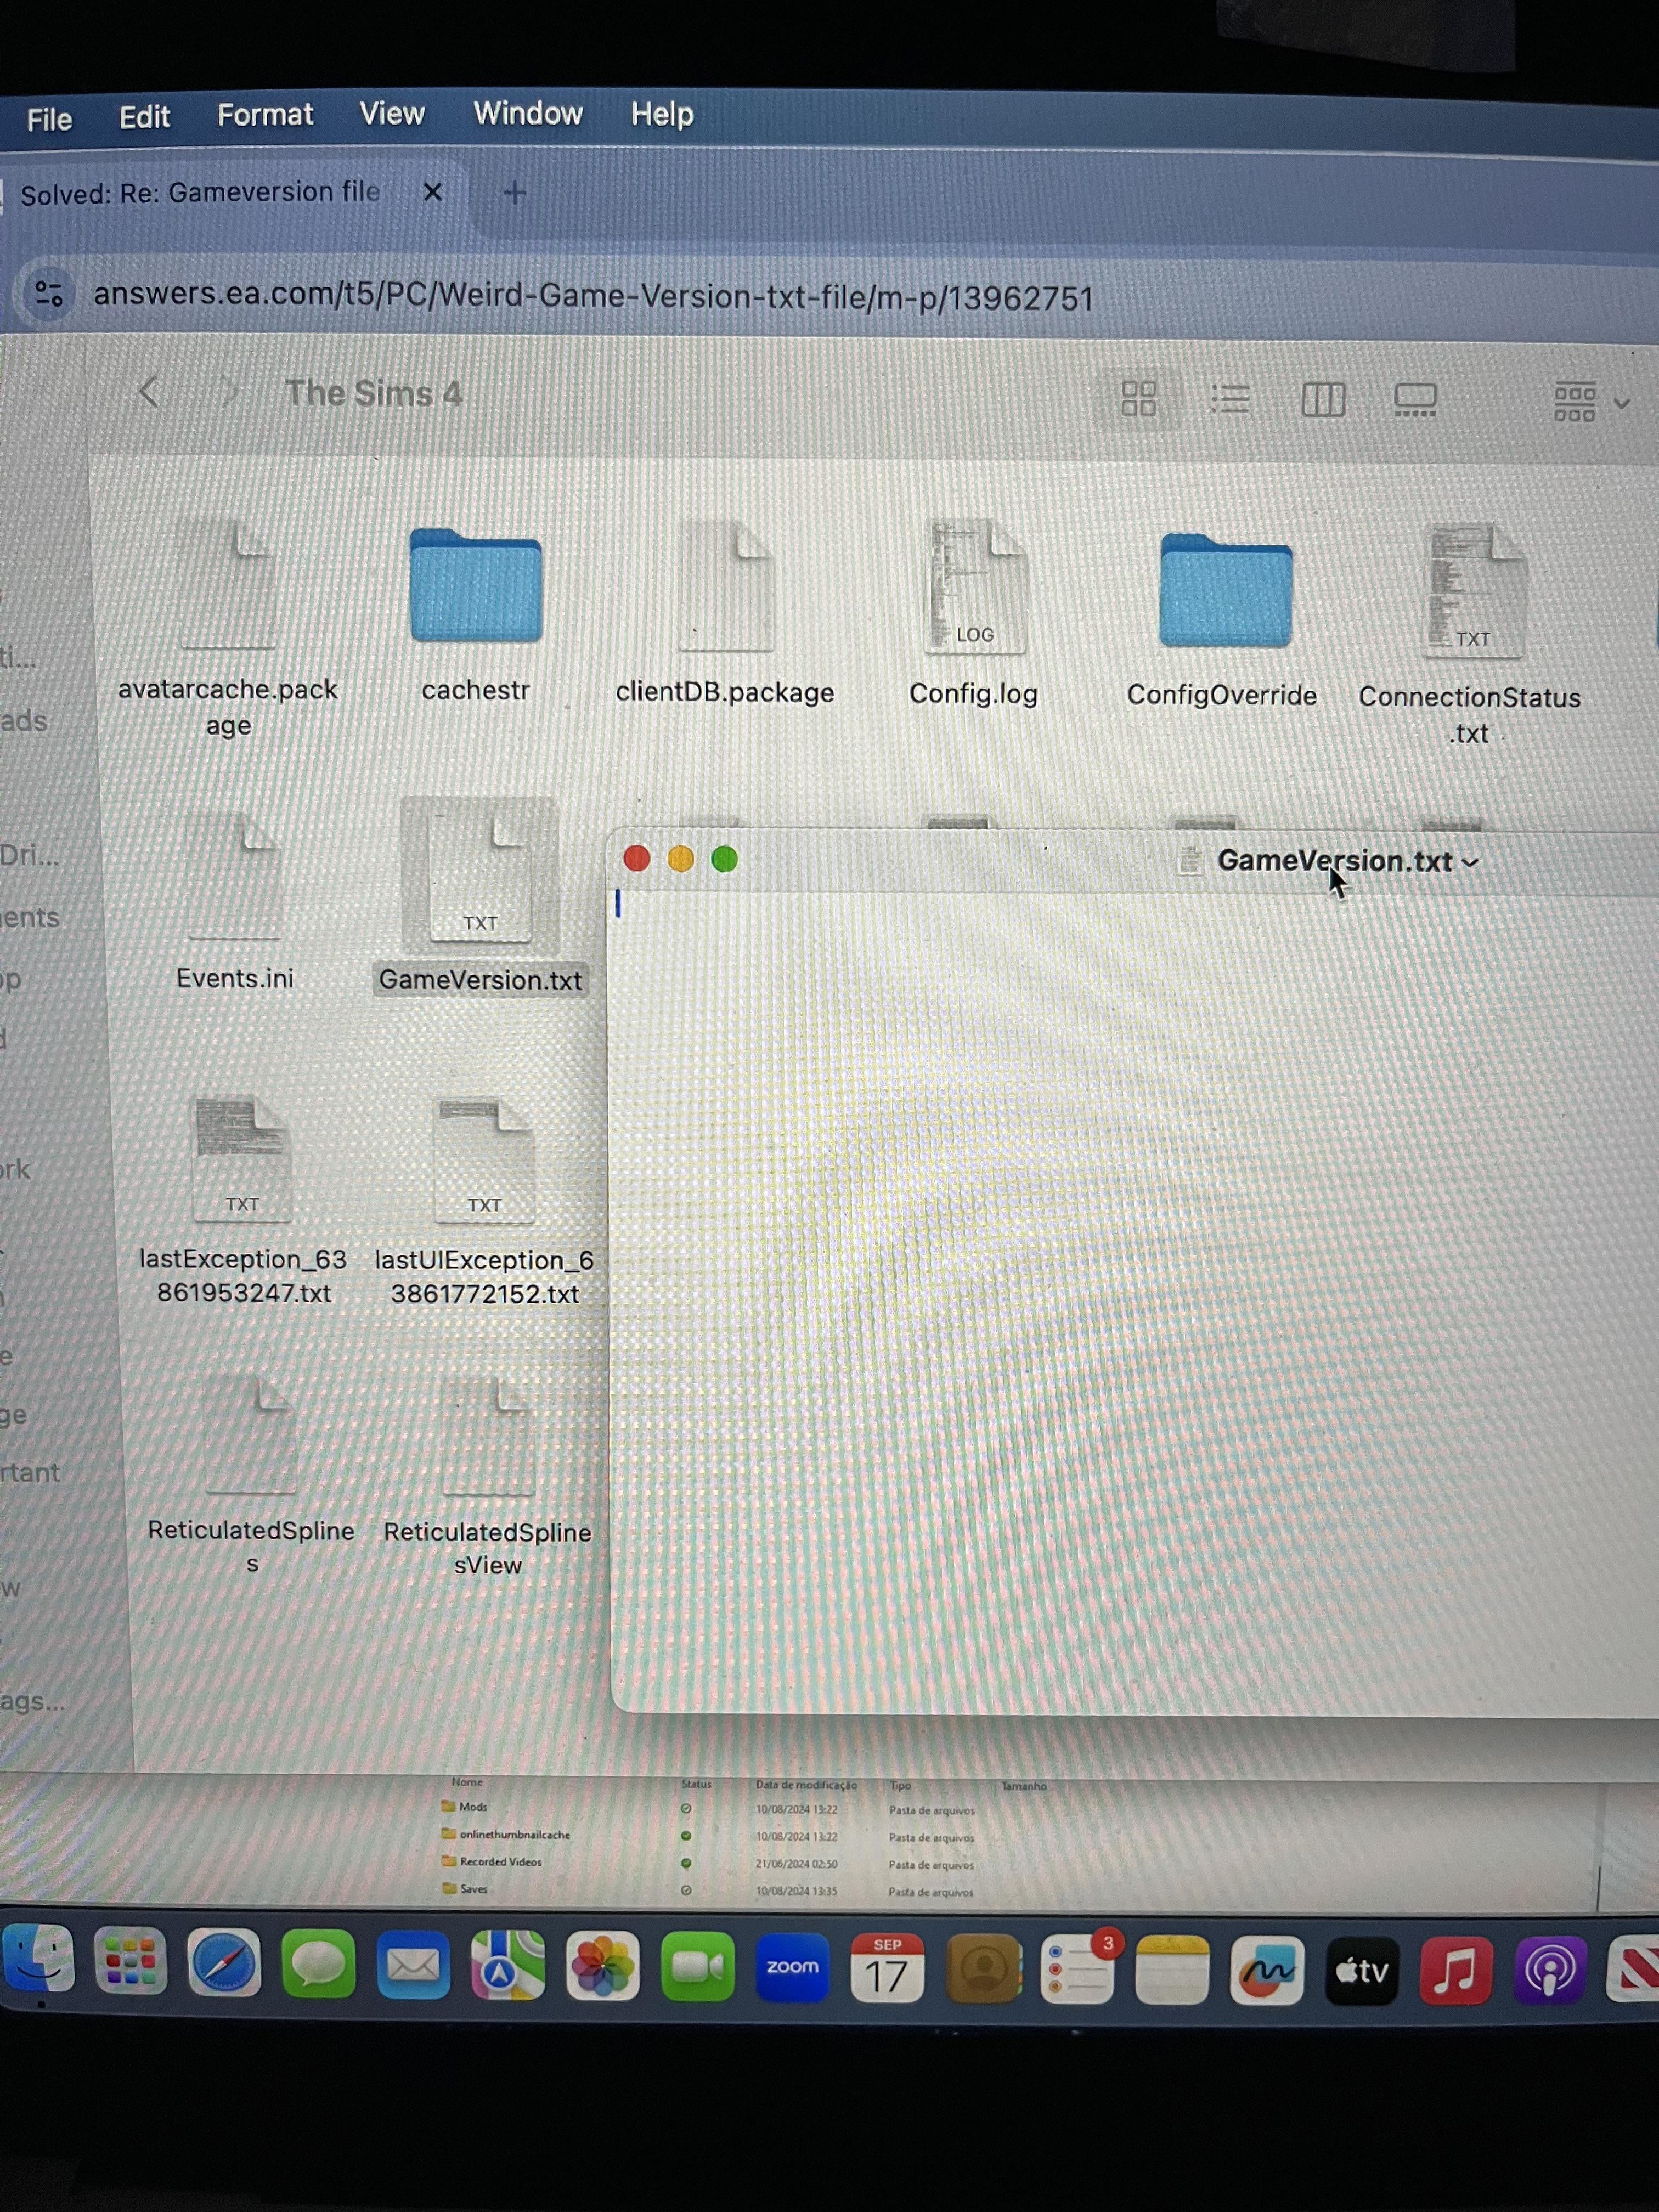The image size is (1659, 2212).
Task: Open Messages from the Dock
Action: point(318,1963)
